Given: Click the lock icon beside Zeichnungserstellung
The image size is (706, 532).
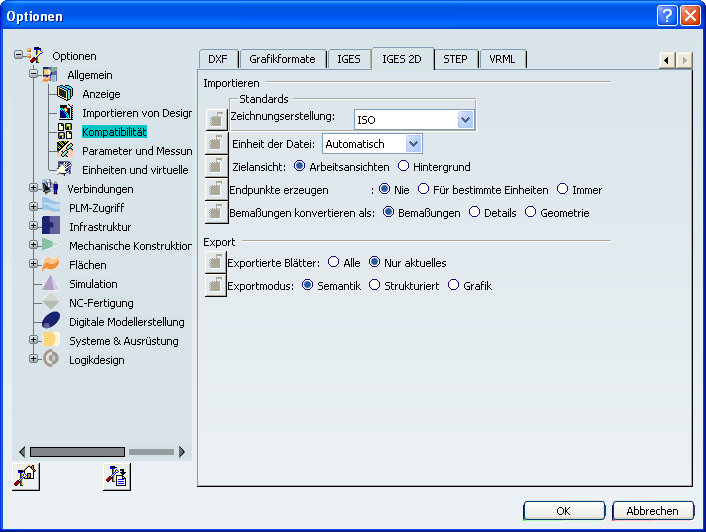Looking at the screenshot, I should tap(216, 119).
